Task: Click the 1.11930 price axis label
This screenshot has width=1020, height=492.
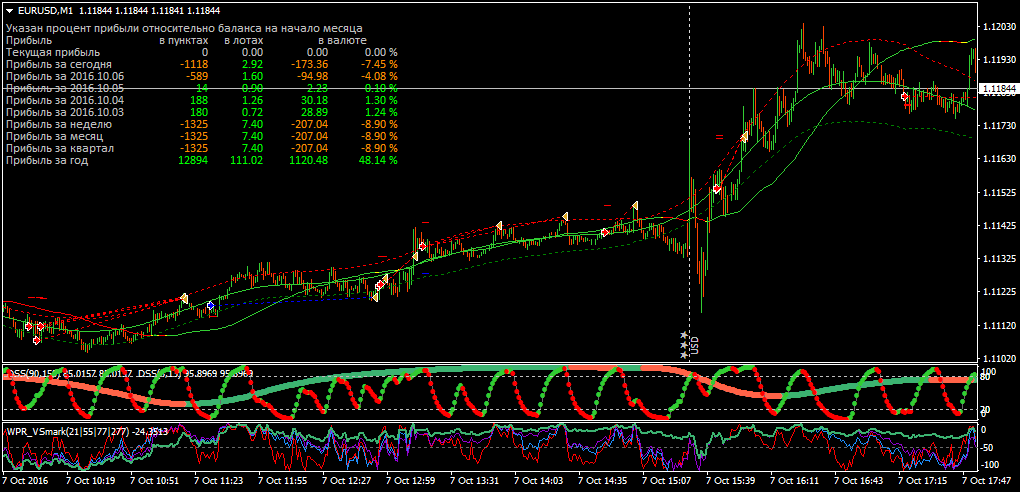Action: pos(997,60)
